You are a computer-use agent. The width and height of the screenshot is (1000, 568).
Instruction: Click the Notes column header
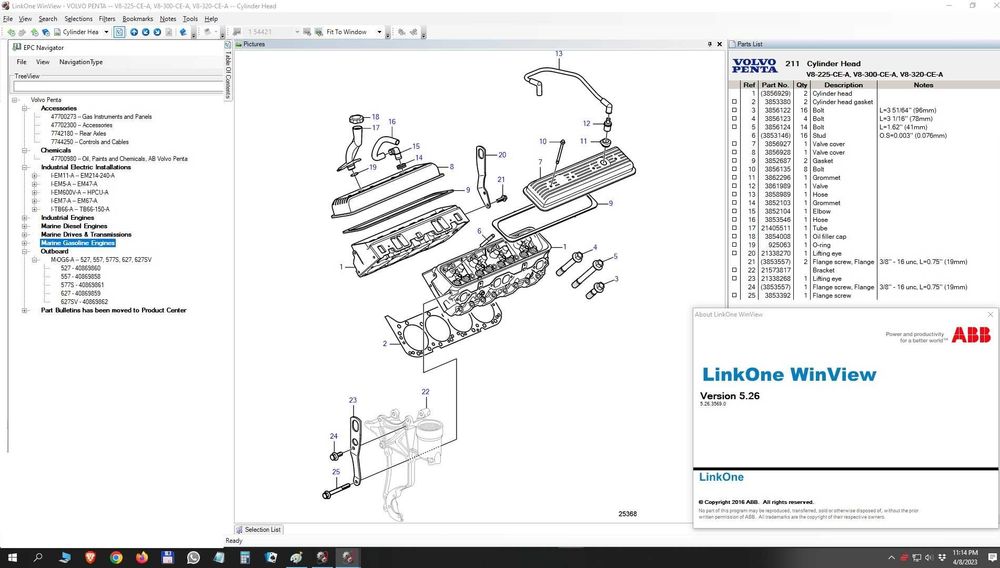pyautogui.click(x=923, y=85)
